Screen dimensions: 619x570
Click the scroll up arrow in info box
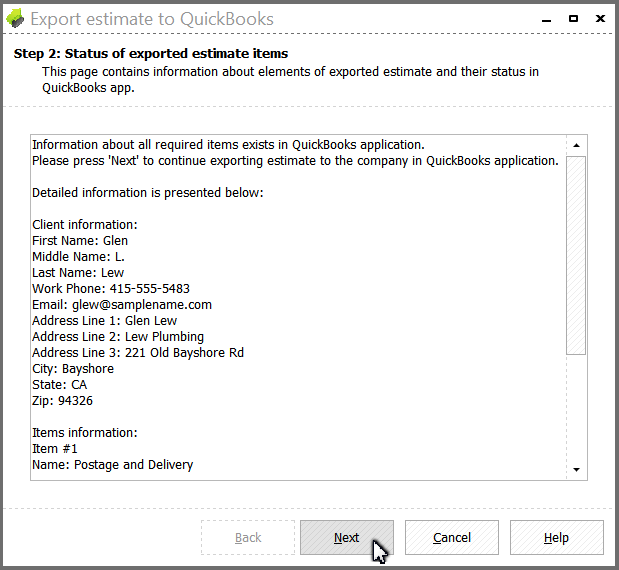click(576, 145)
